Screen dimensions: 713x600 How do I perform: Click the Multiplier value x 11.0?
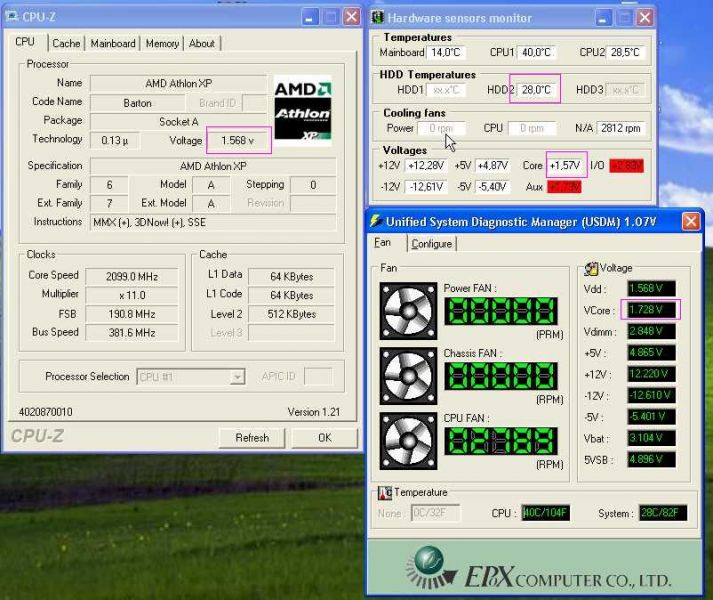[132, 295]
